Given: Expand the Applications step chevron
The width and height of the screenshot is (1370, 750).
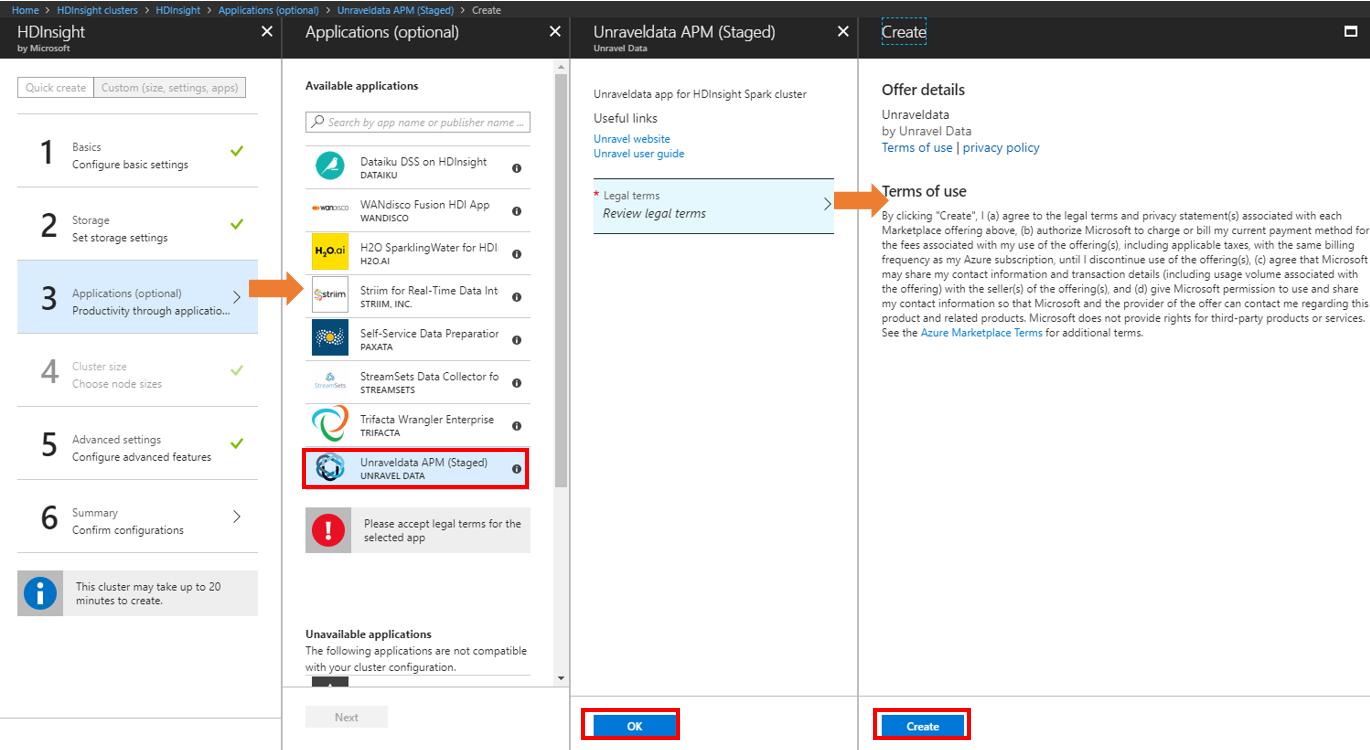Looking at the screenshot, I should point(237,297).
